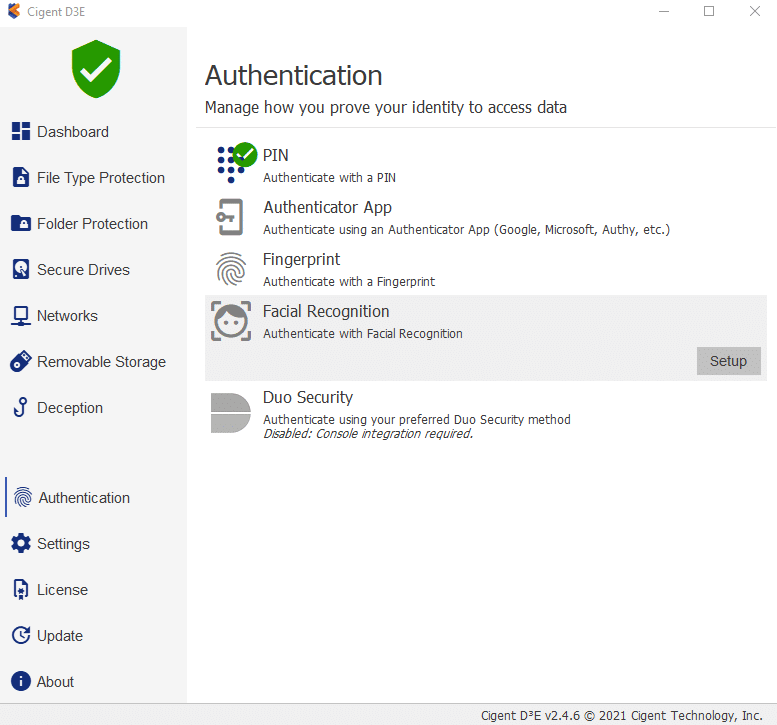Click 'Disabled: Console integration required.' note
The image size is (777, 725).
[368, 434]
